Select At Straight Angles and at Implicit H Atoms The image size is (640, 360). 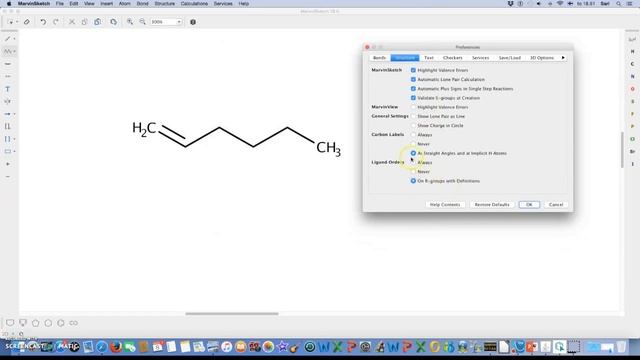(413, 153)
